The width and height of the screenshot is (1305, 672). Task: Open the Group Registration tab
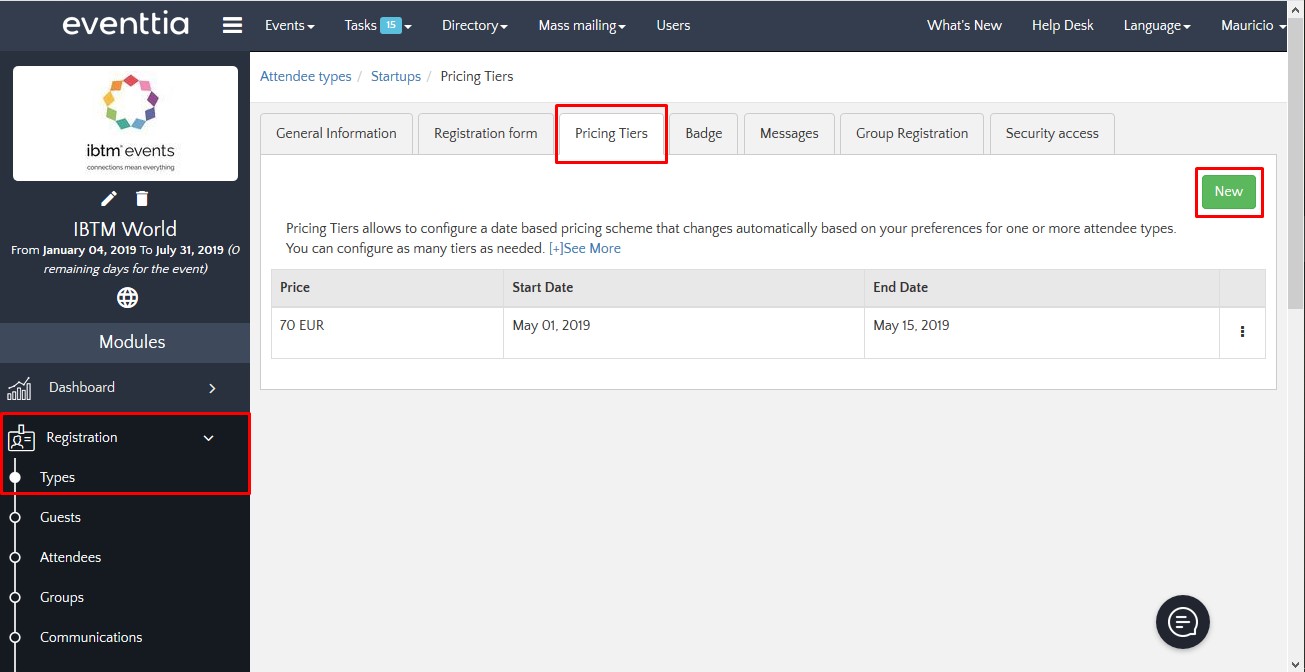(x=911, y=134)
